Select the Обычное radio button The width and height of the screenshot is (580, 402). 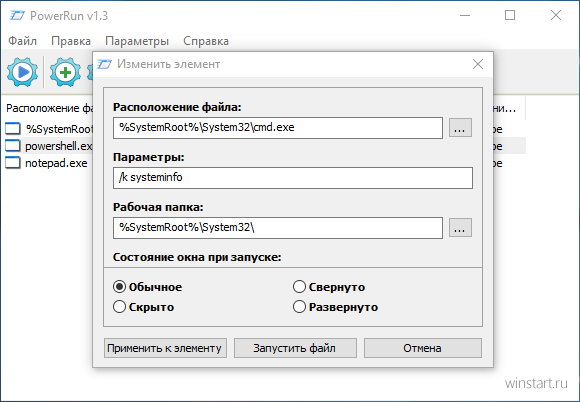[x=119, y=287]
